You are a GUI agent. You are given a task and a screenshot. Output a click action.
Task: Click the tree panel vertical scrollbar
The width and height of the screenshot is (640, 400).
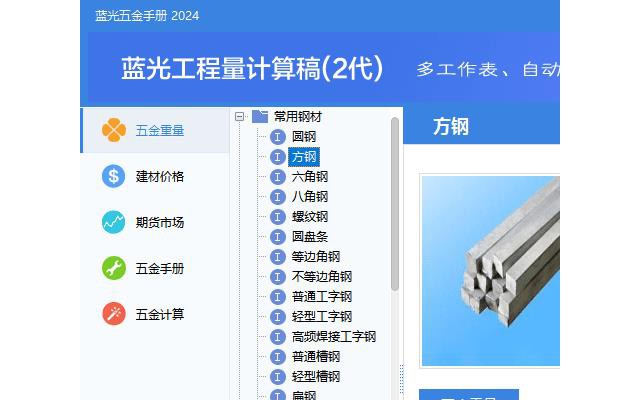point(395,204)
